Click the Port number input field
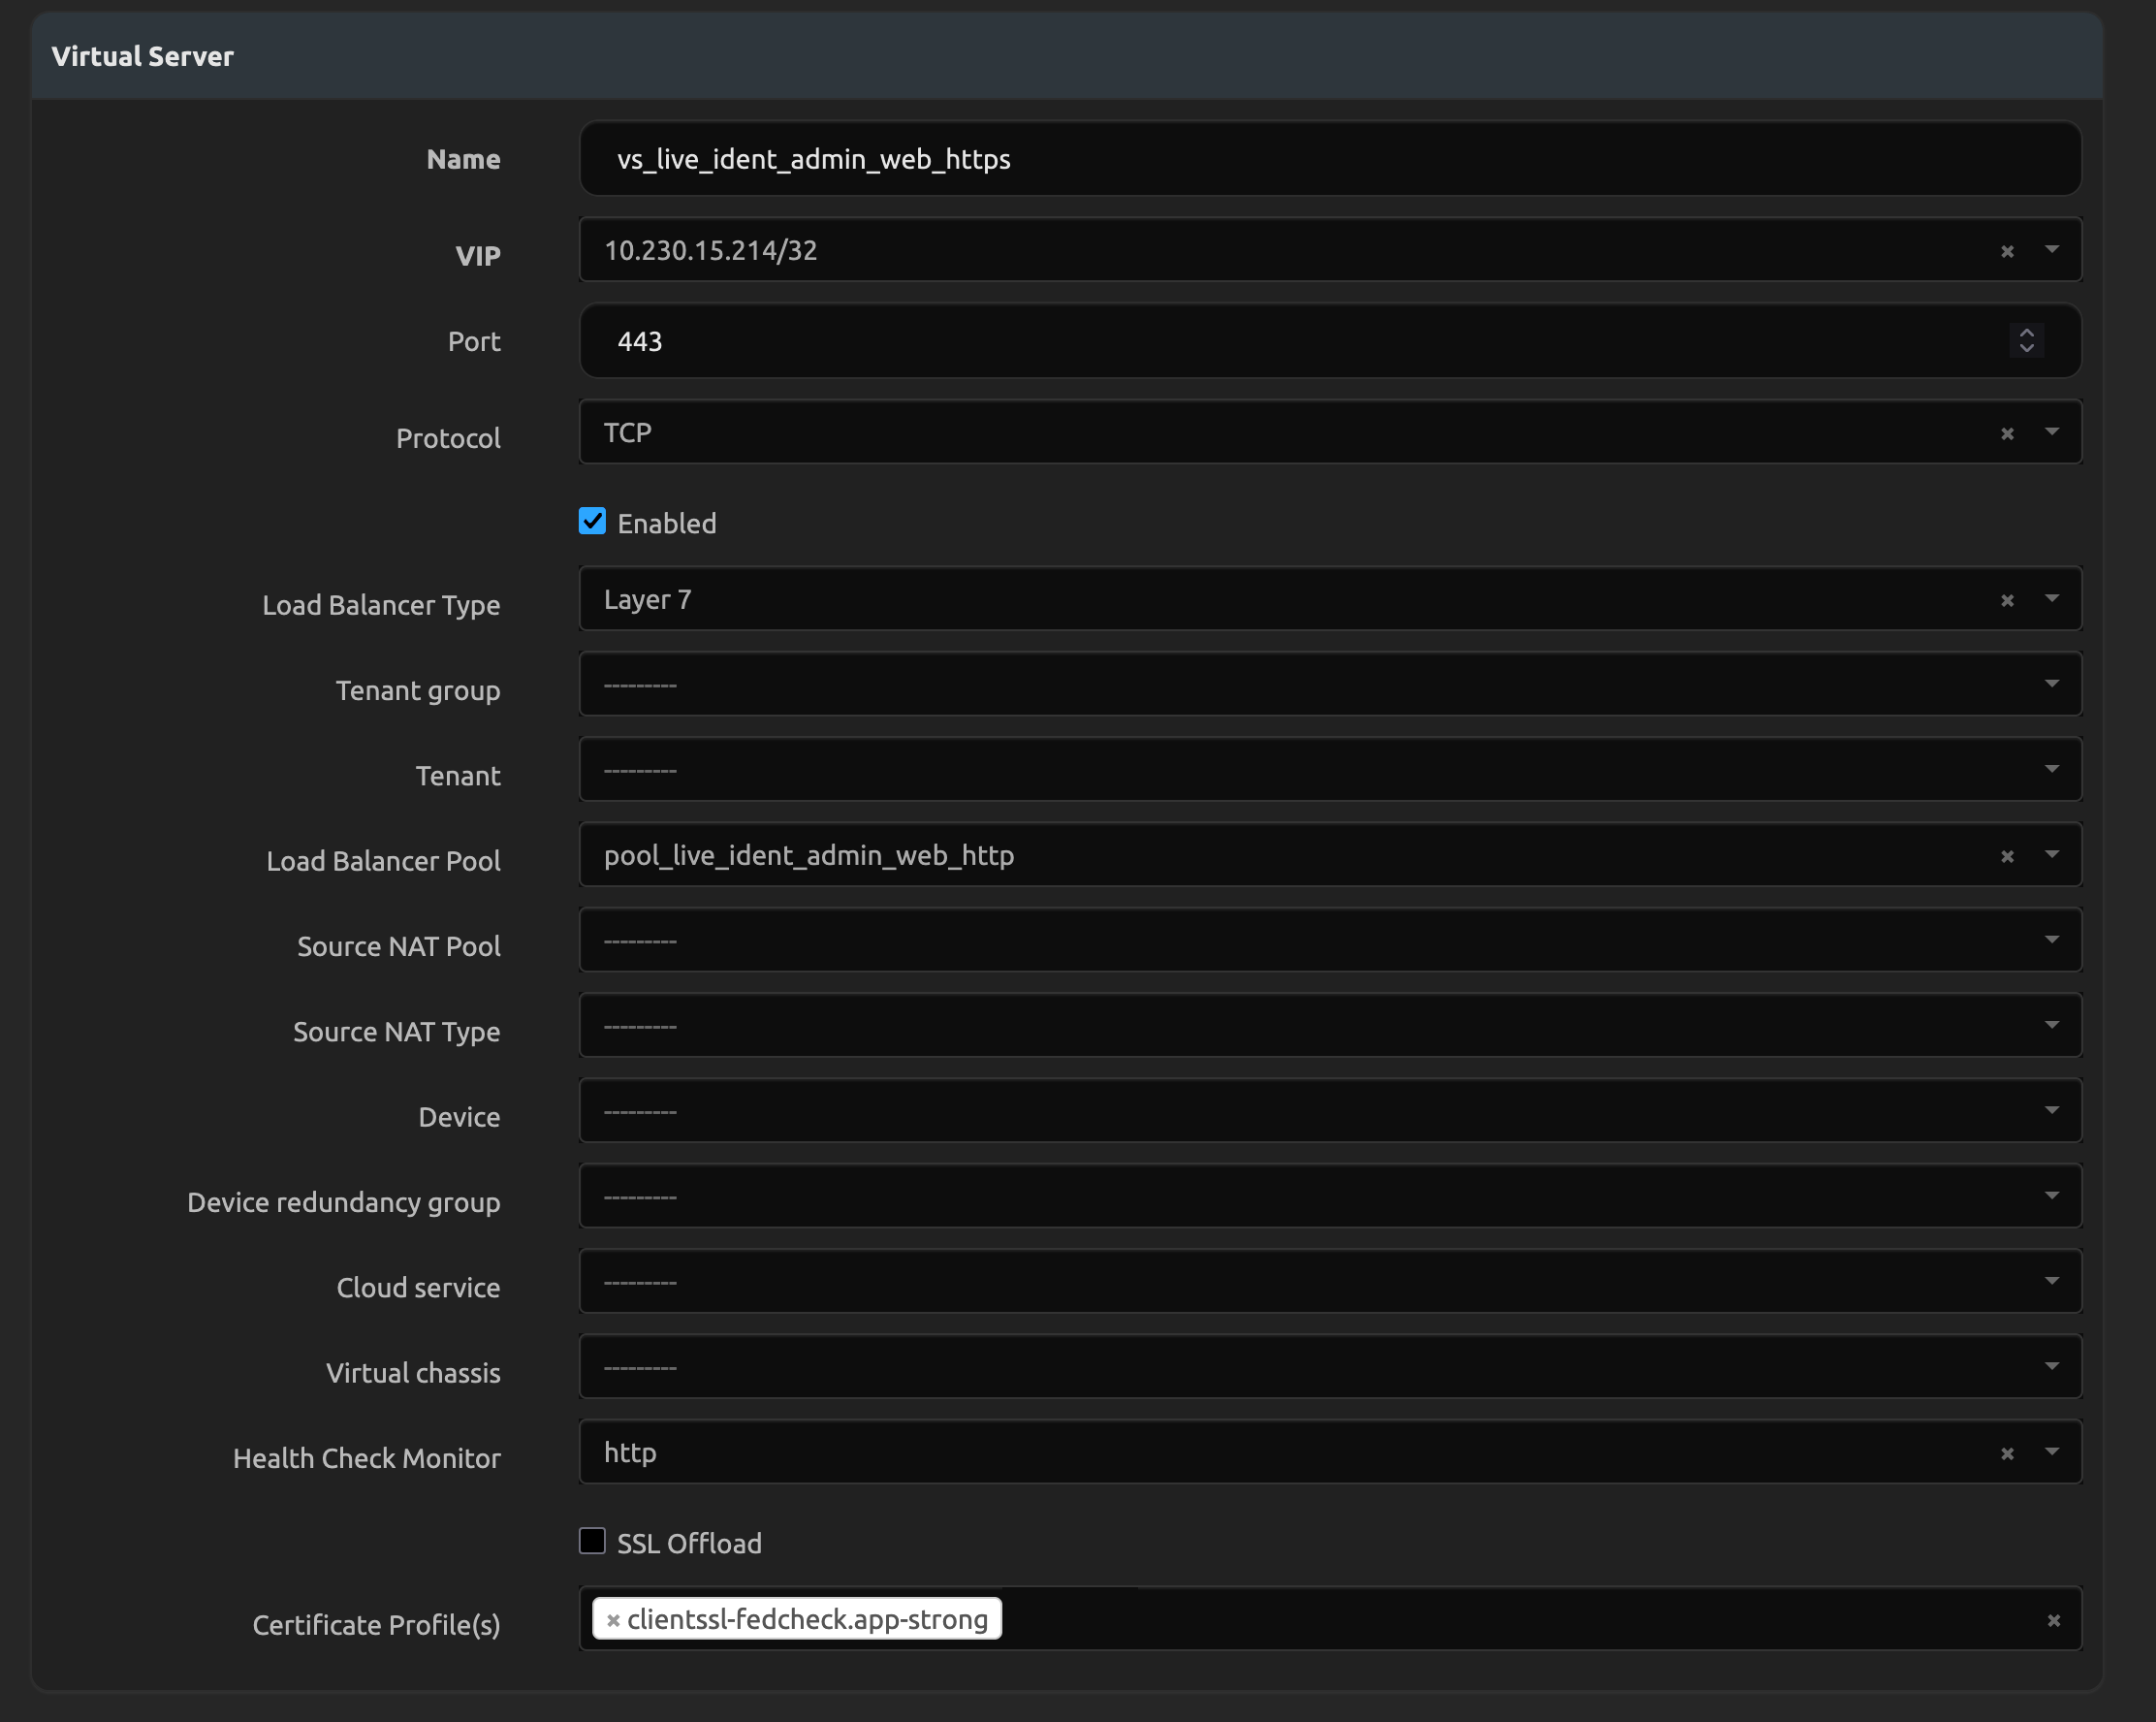This screenshot has width=2156, height=1722. [x=1250, y=341]
